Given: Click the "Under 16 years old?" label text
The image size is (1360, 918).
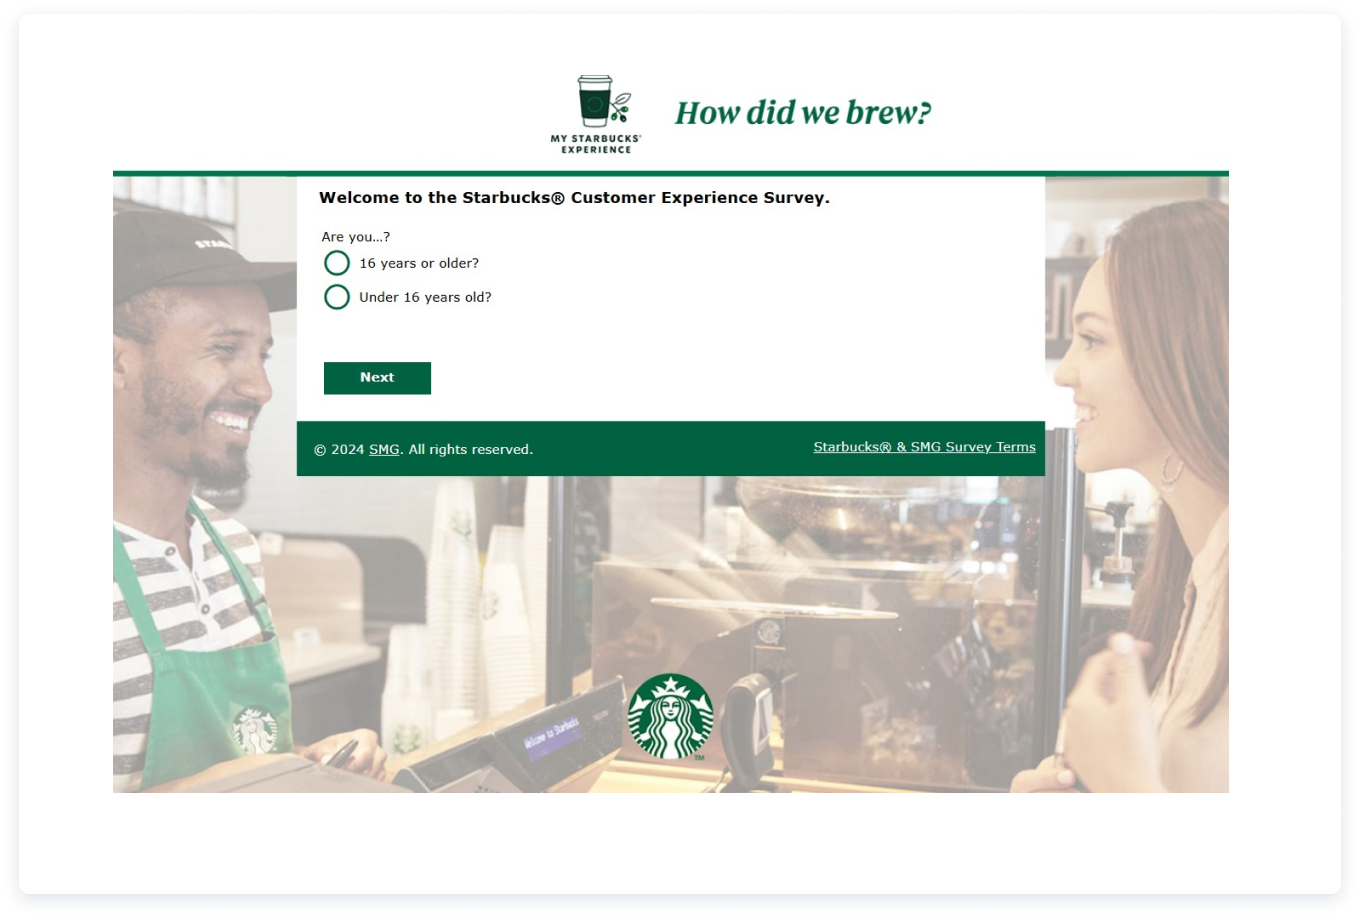Looking at the screenshot, I should coord(425,297).
